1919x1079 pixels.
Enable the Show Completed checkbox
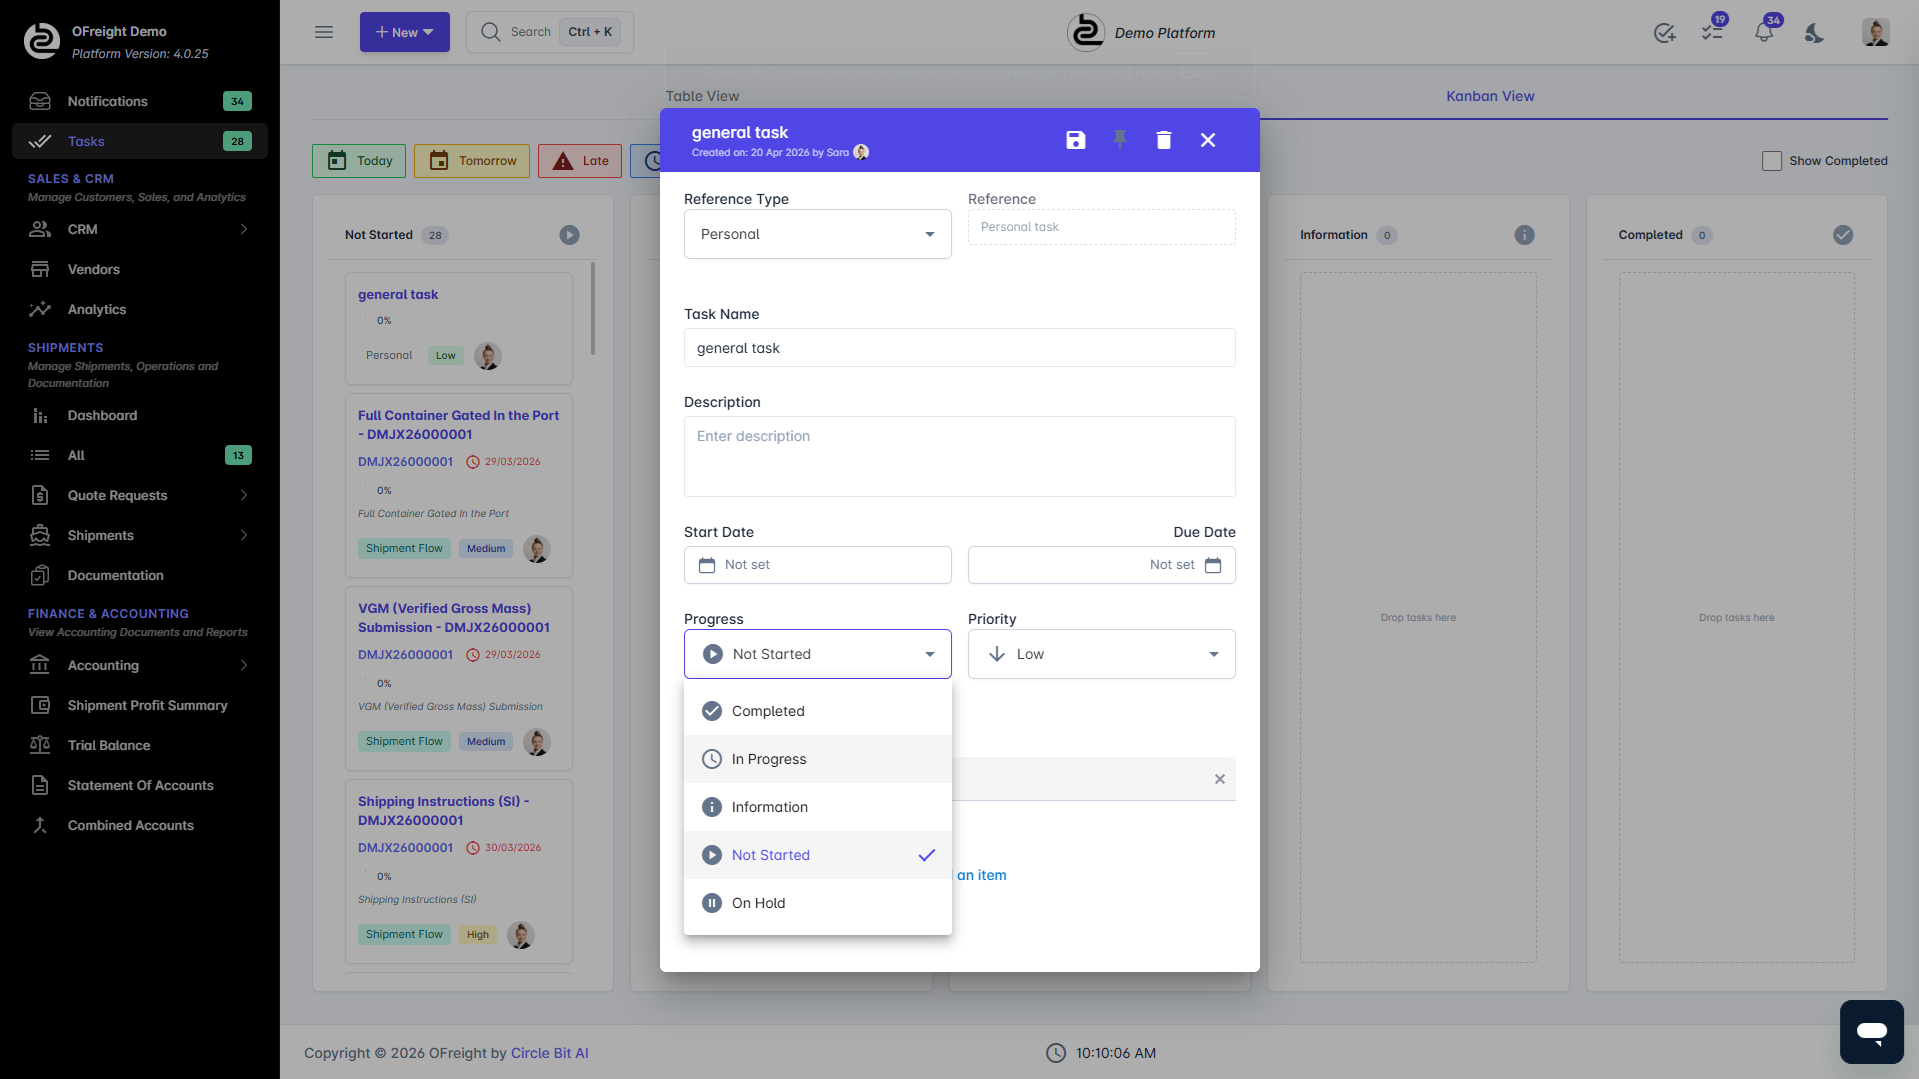(x=1772, y=161)
